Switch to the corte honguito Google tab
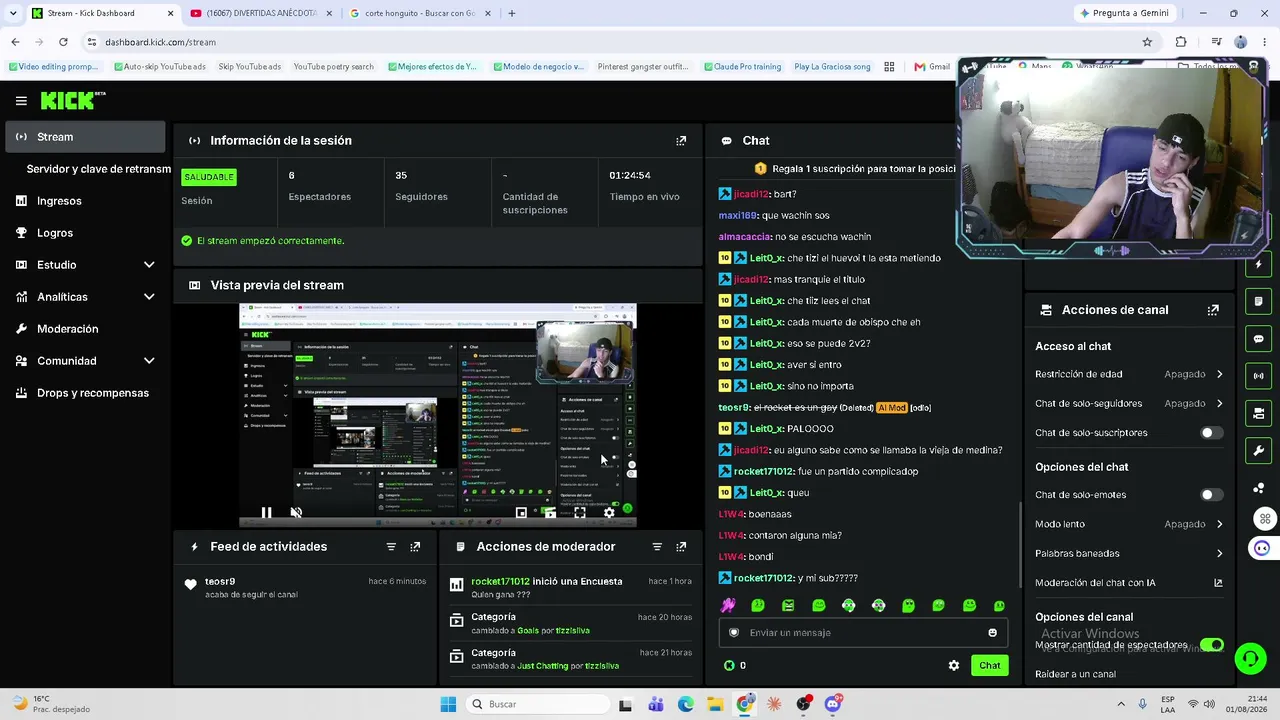Viewport: 1280px width, 720px height. tap(418, 13)
